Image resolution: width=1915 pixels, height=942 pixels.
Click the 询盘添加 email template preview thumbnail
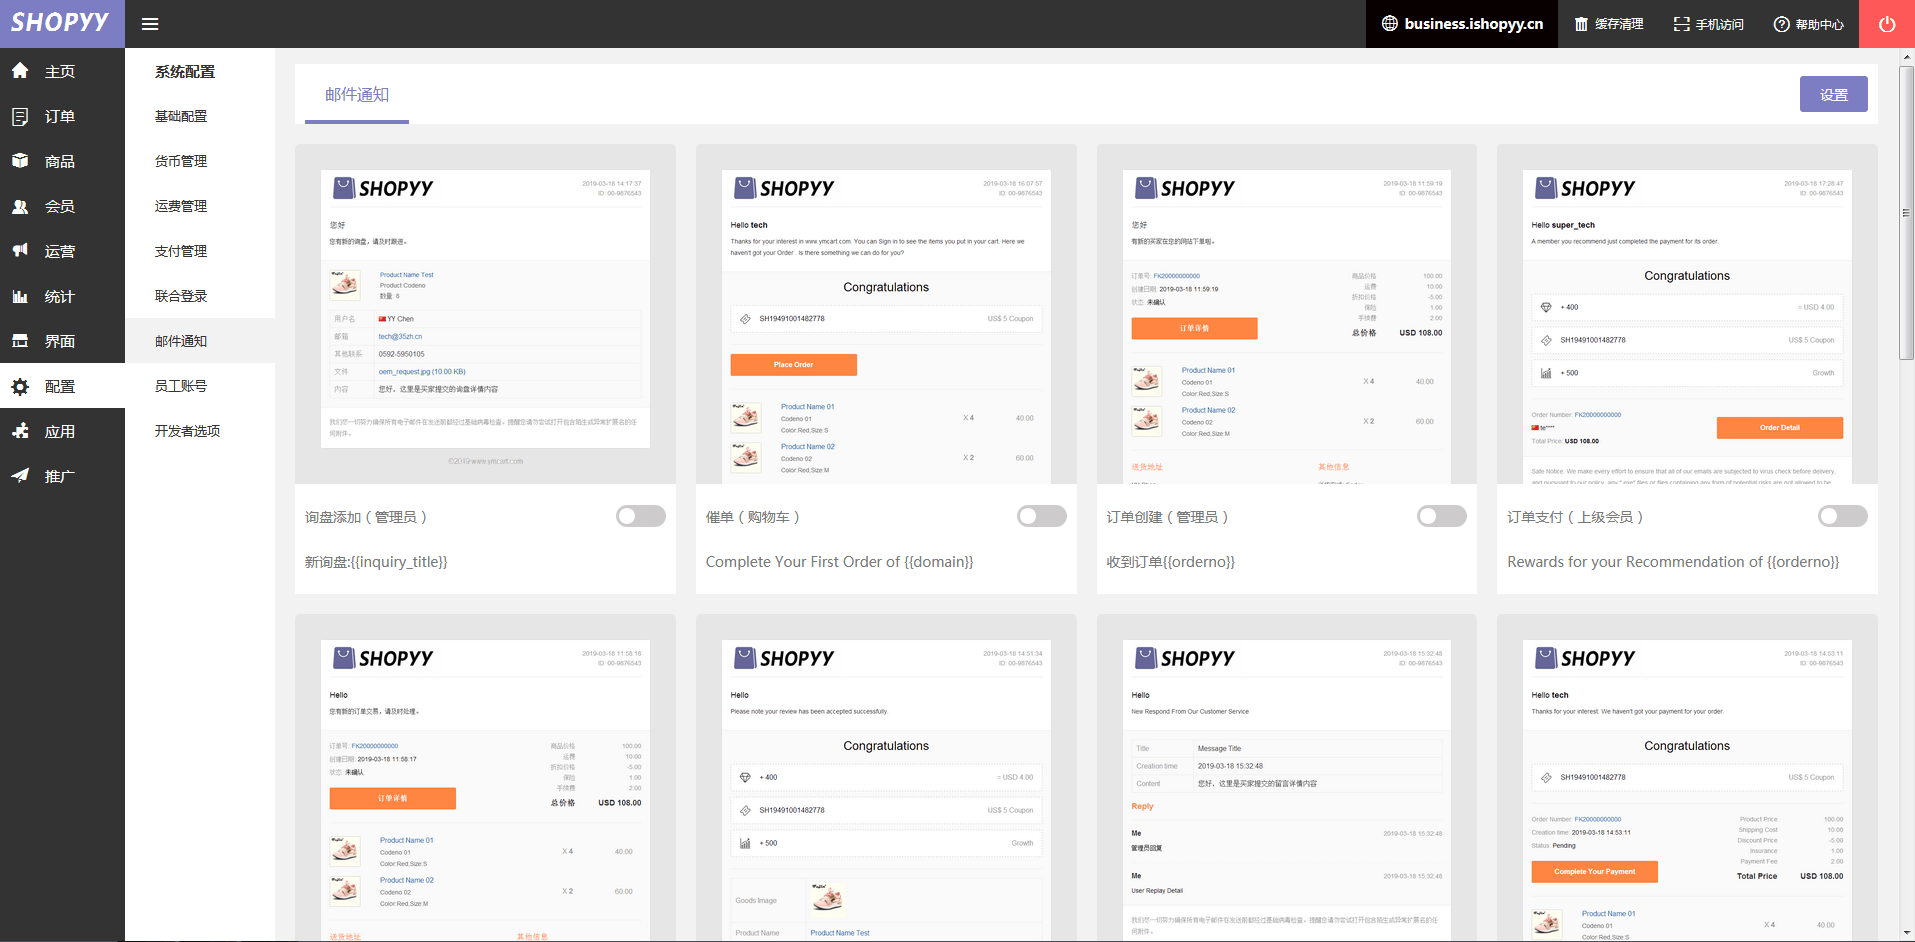[x=485, y=314]
